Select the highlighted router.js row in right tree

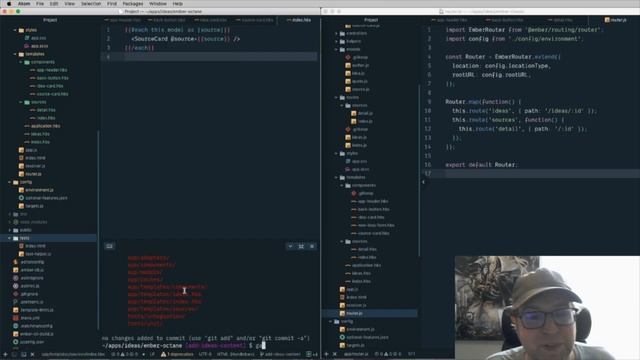point(370,313)
